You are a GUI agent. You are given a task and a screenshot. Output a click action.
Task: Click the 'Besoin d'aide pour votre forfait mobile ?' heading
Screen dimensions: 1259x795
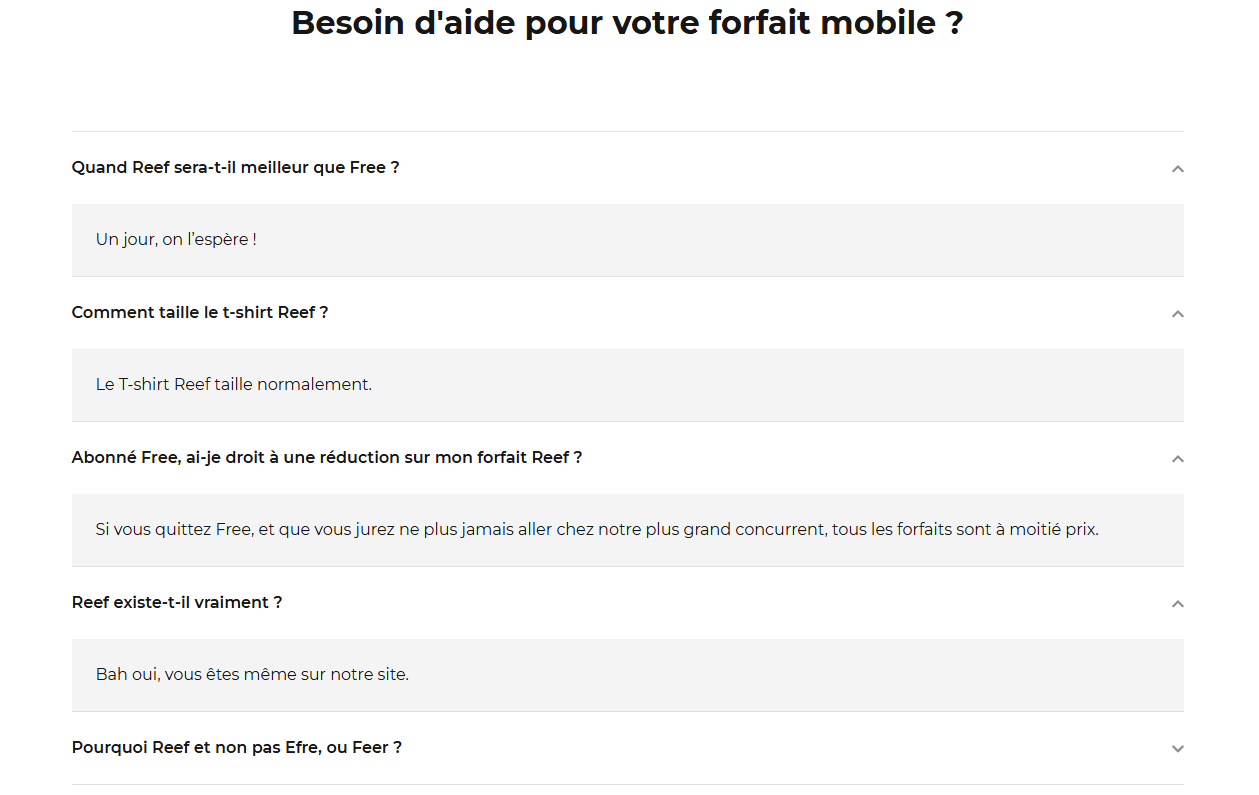click(x=627, y=23)
